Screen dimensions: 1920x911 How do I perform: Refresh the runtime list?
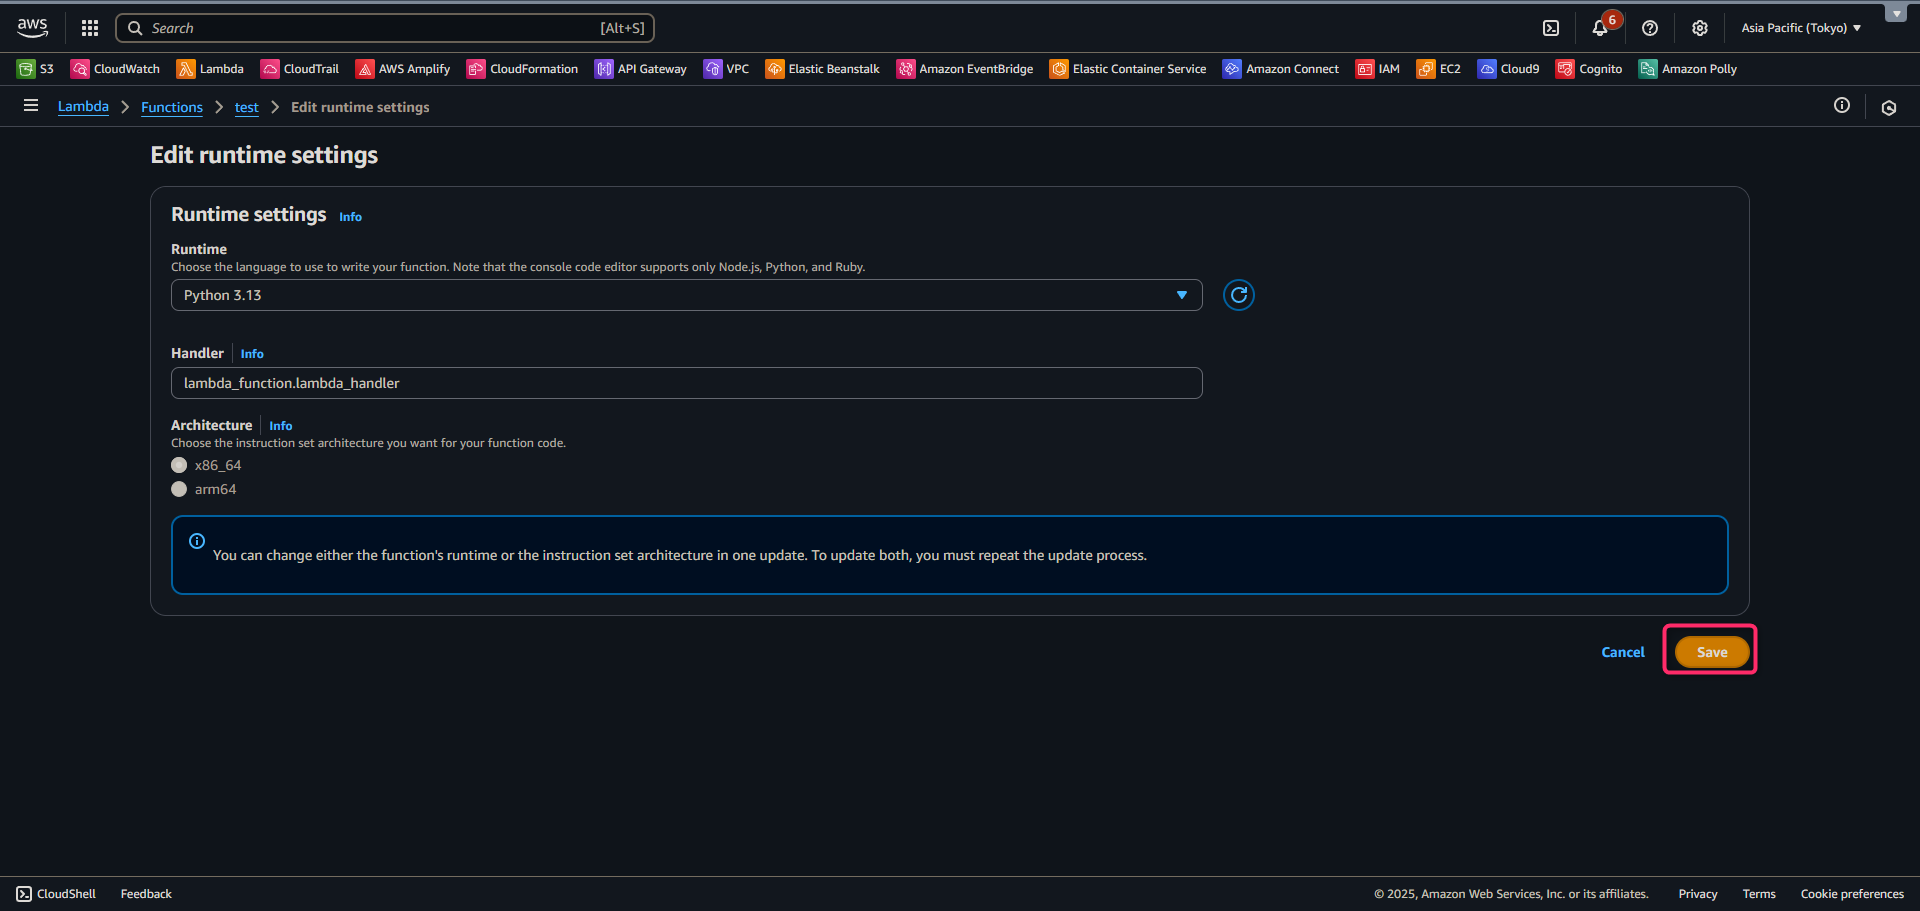point(1239,295)
